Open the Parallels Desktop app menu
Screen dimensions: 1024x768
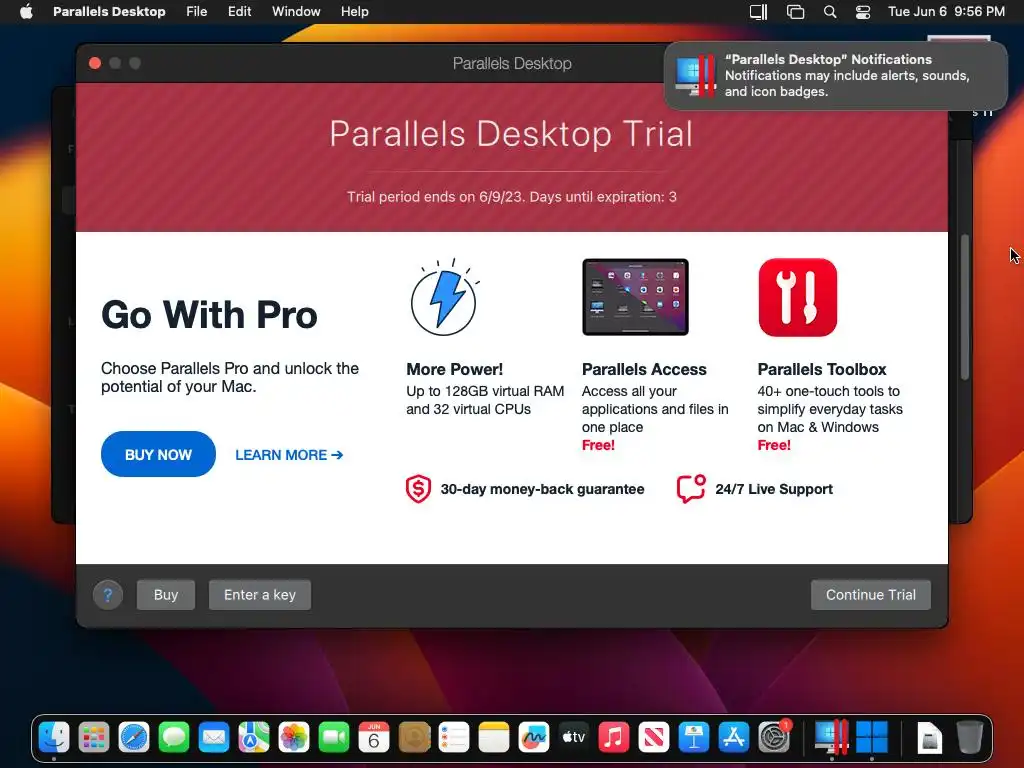coord(109,11)
